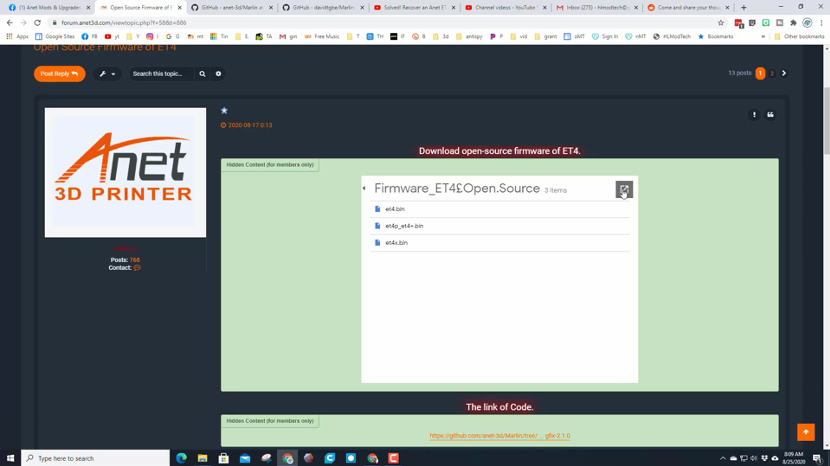Click the post star icon
The image size is (830, 466).
pos(224,111)
